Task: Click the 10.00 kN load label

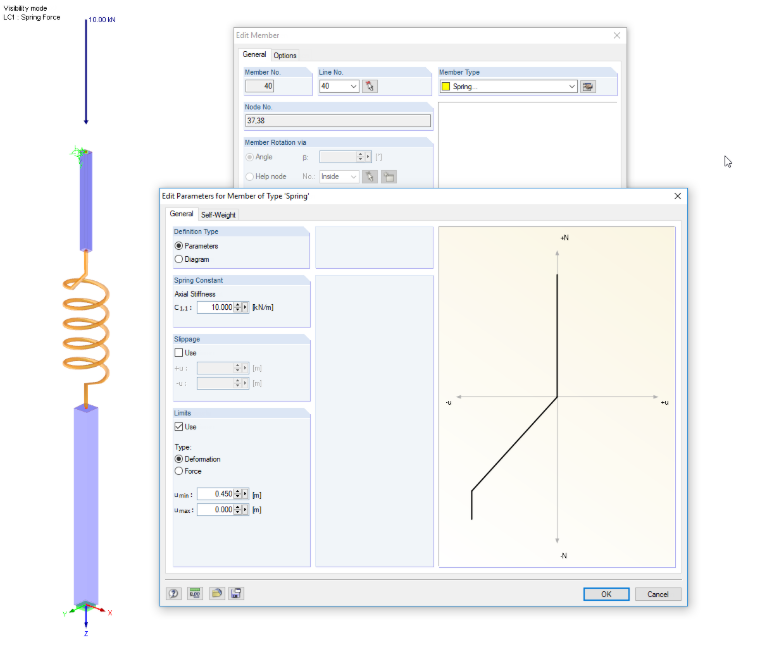Action: 102,20
